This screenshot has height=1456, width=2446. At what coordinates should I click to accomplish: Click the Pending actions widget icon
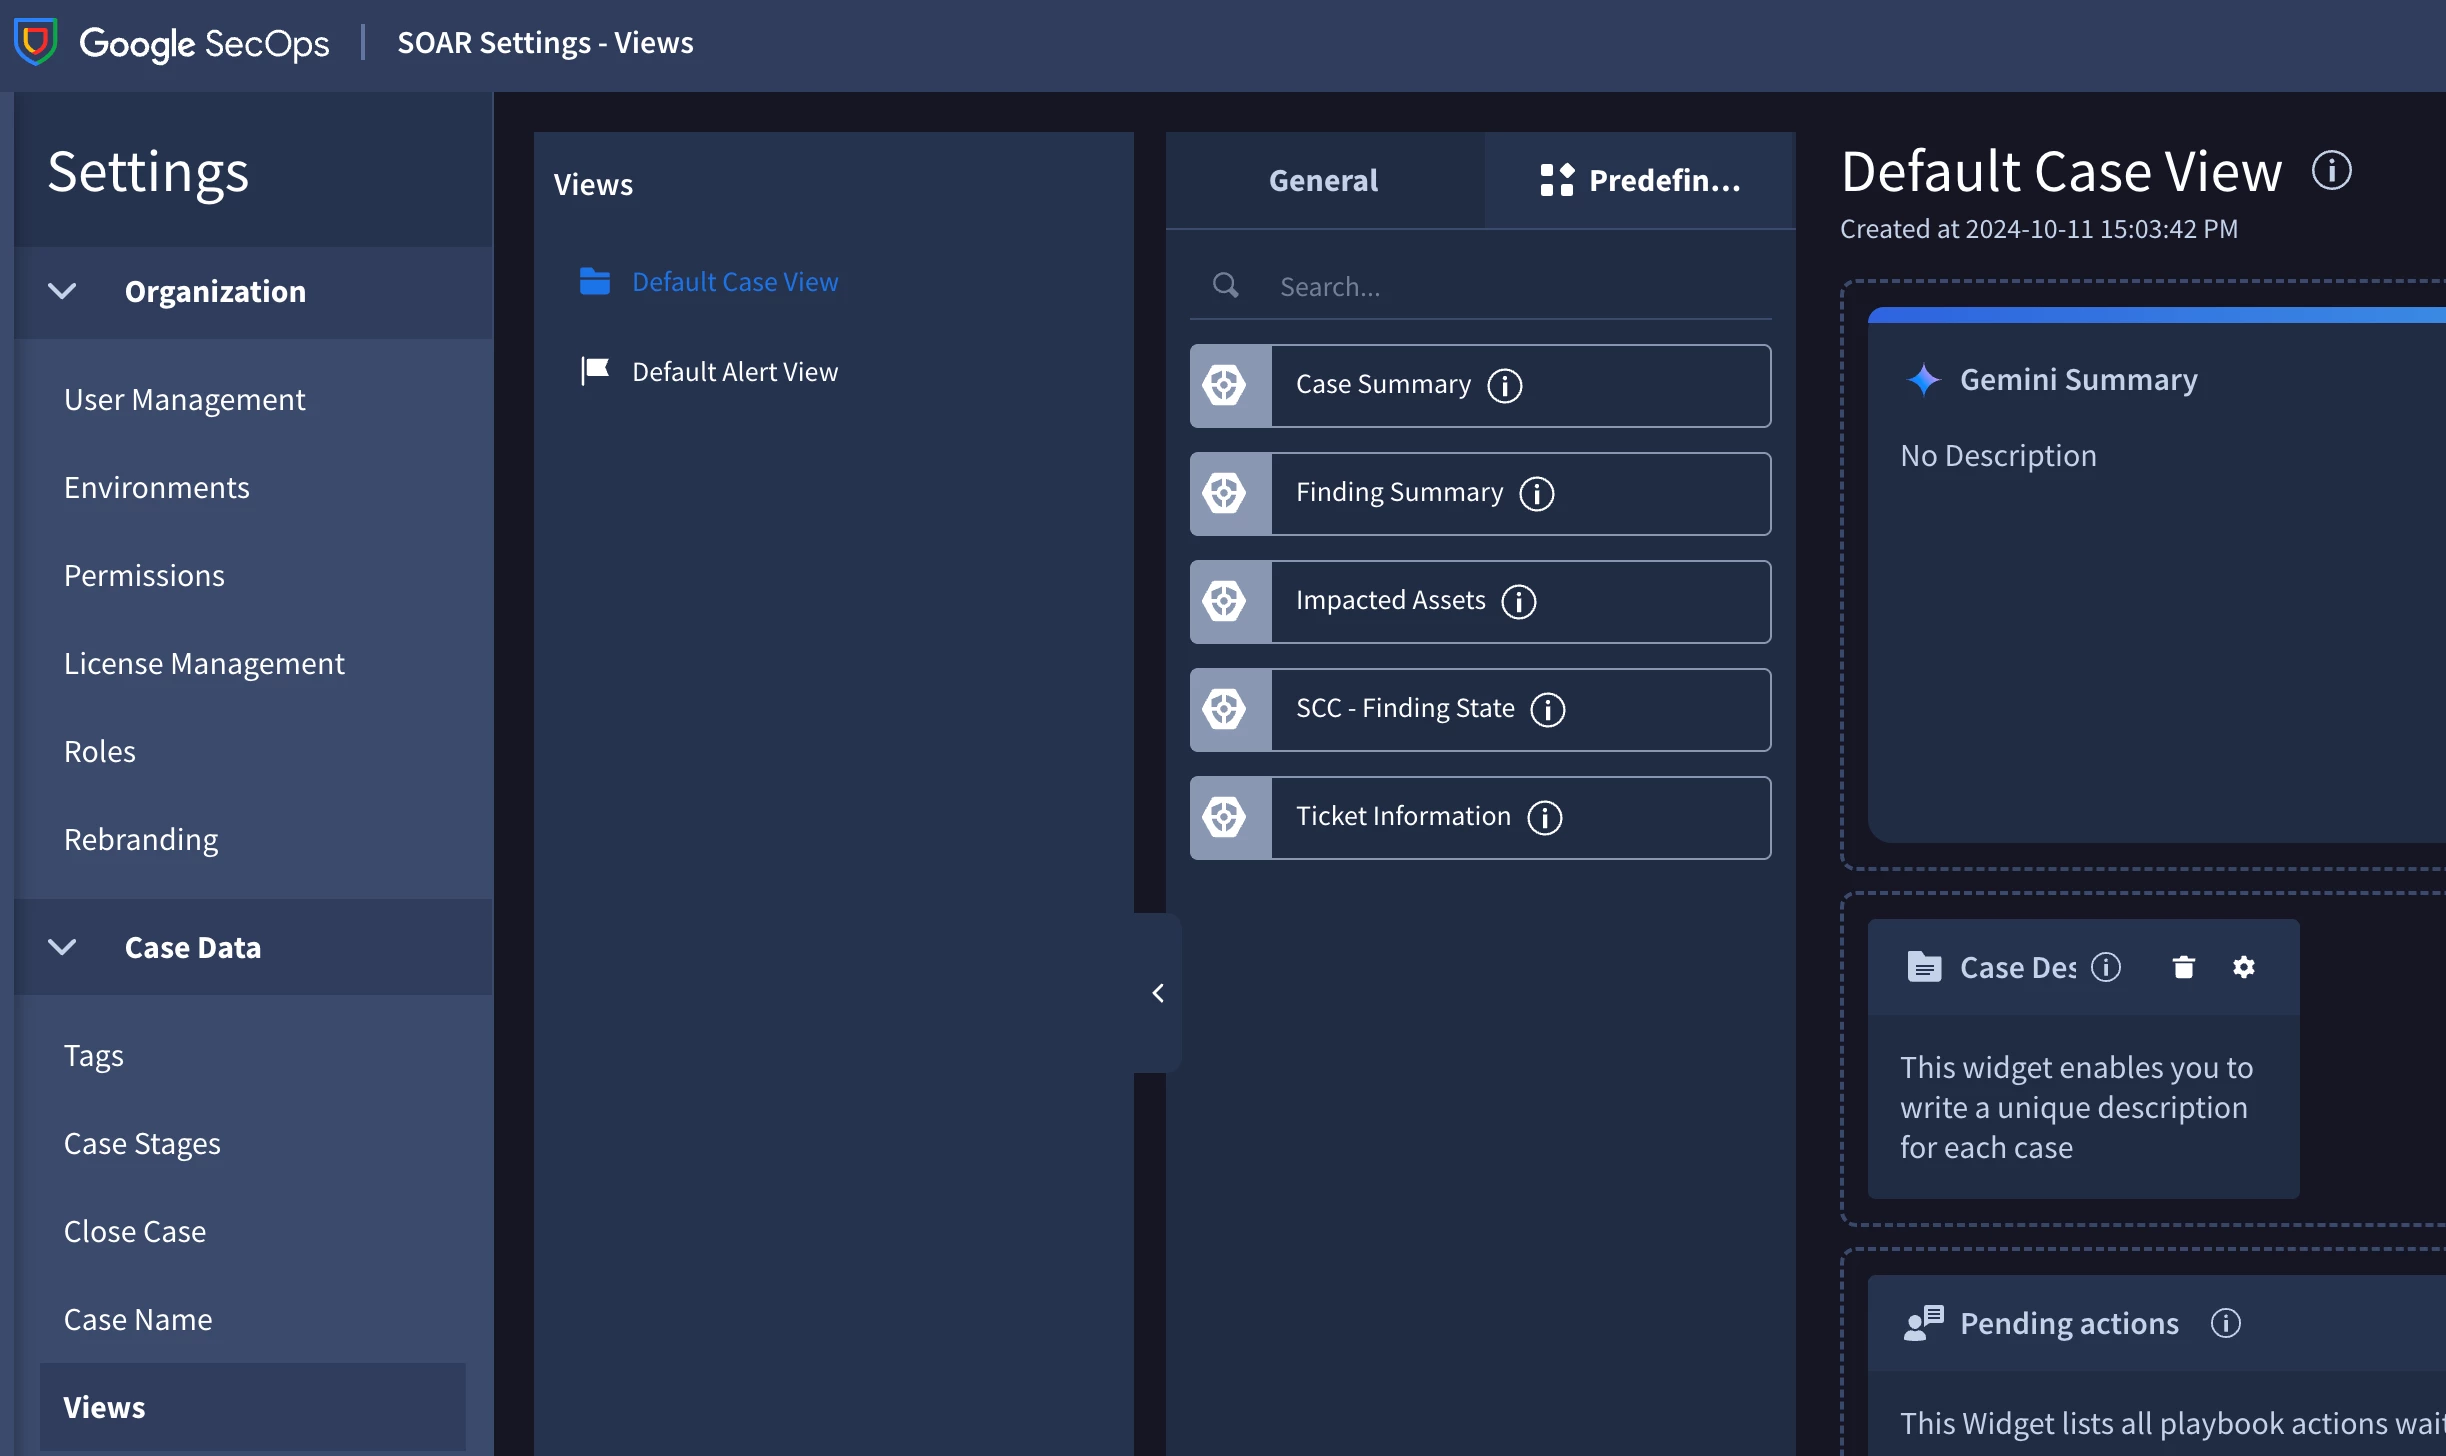coord(1924,1323)
